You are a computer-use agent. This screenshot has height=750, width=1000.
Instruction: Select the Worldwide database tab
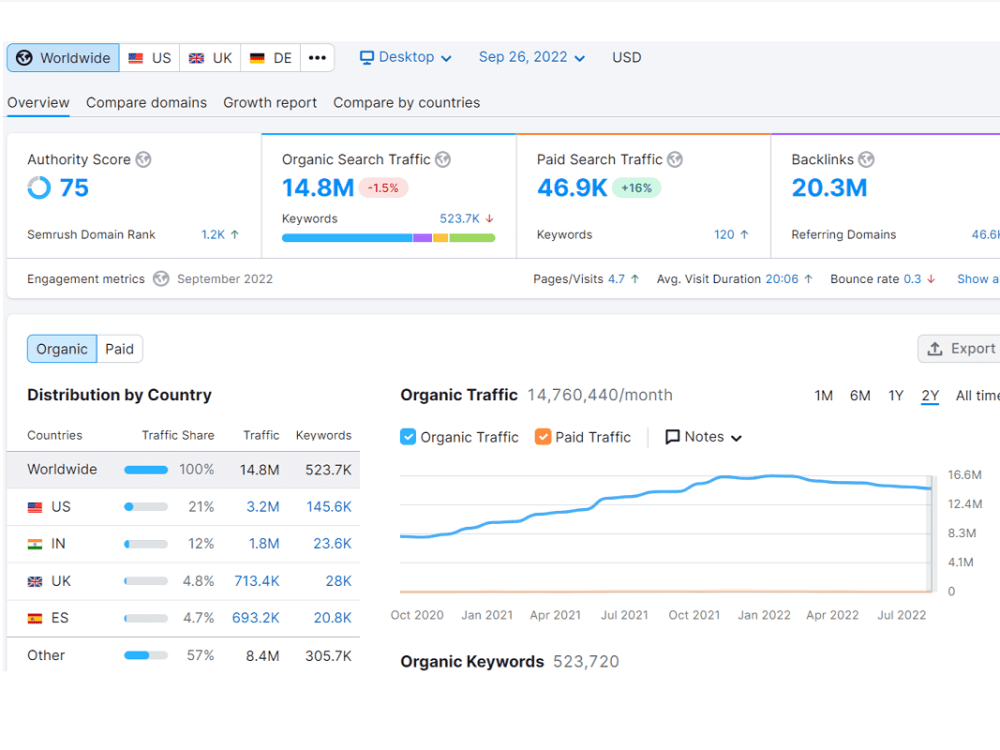point(63,58)
